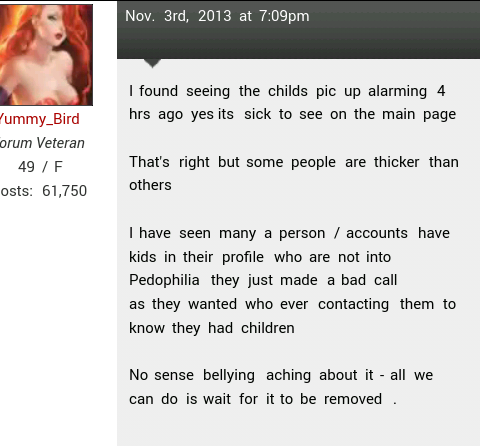Viewport: 480px width, 446px height.
Task: Click the paragraph starting That's right
Action: (294, 173)
